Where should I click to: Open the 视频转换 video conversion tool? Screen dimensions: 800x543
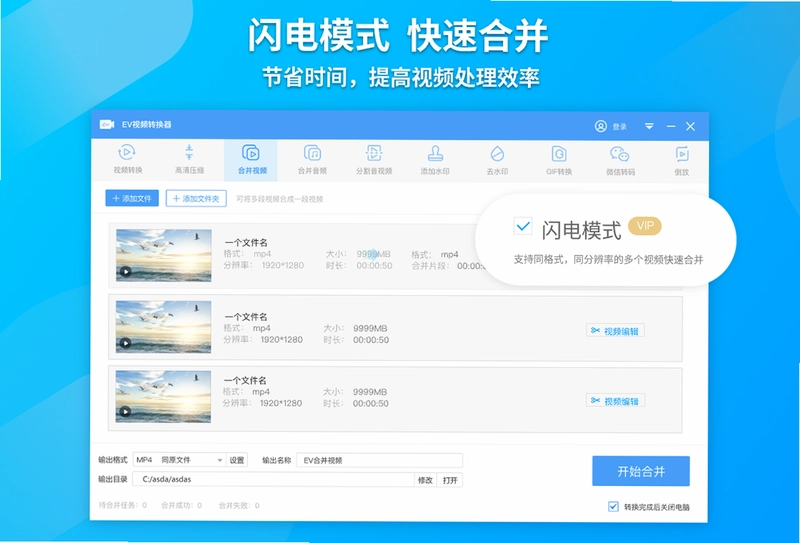coord(128,160)
